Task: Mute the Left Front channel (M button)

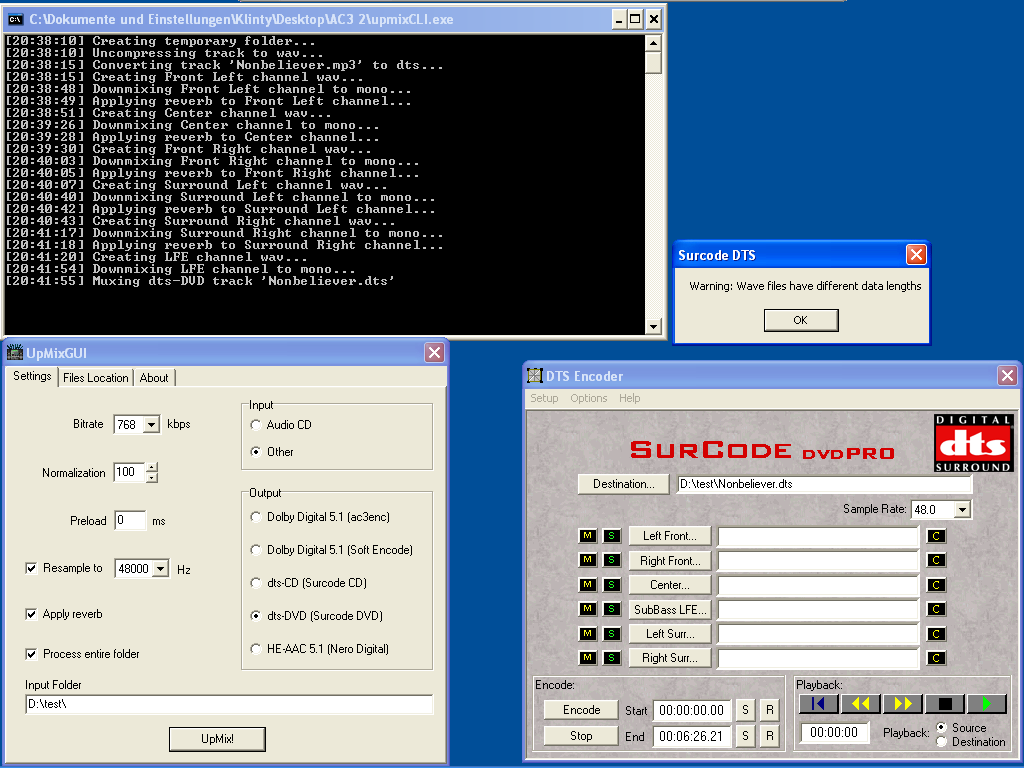Action: pos(588,536)
